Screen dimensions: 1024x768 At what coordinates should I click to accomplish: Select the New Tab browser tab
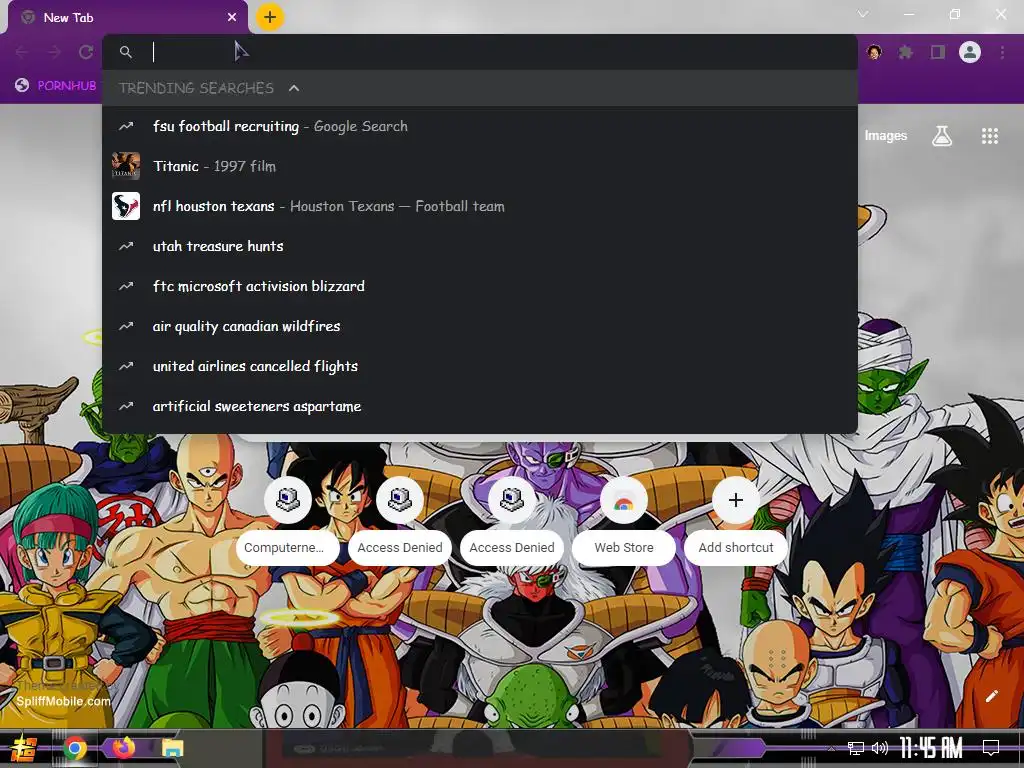128,18
